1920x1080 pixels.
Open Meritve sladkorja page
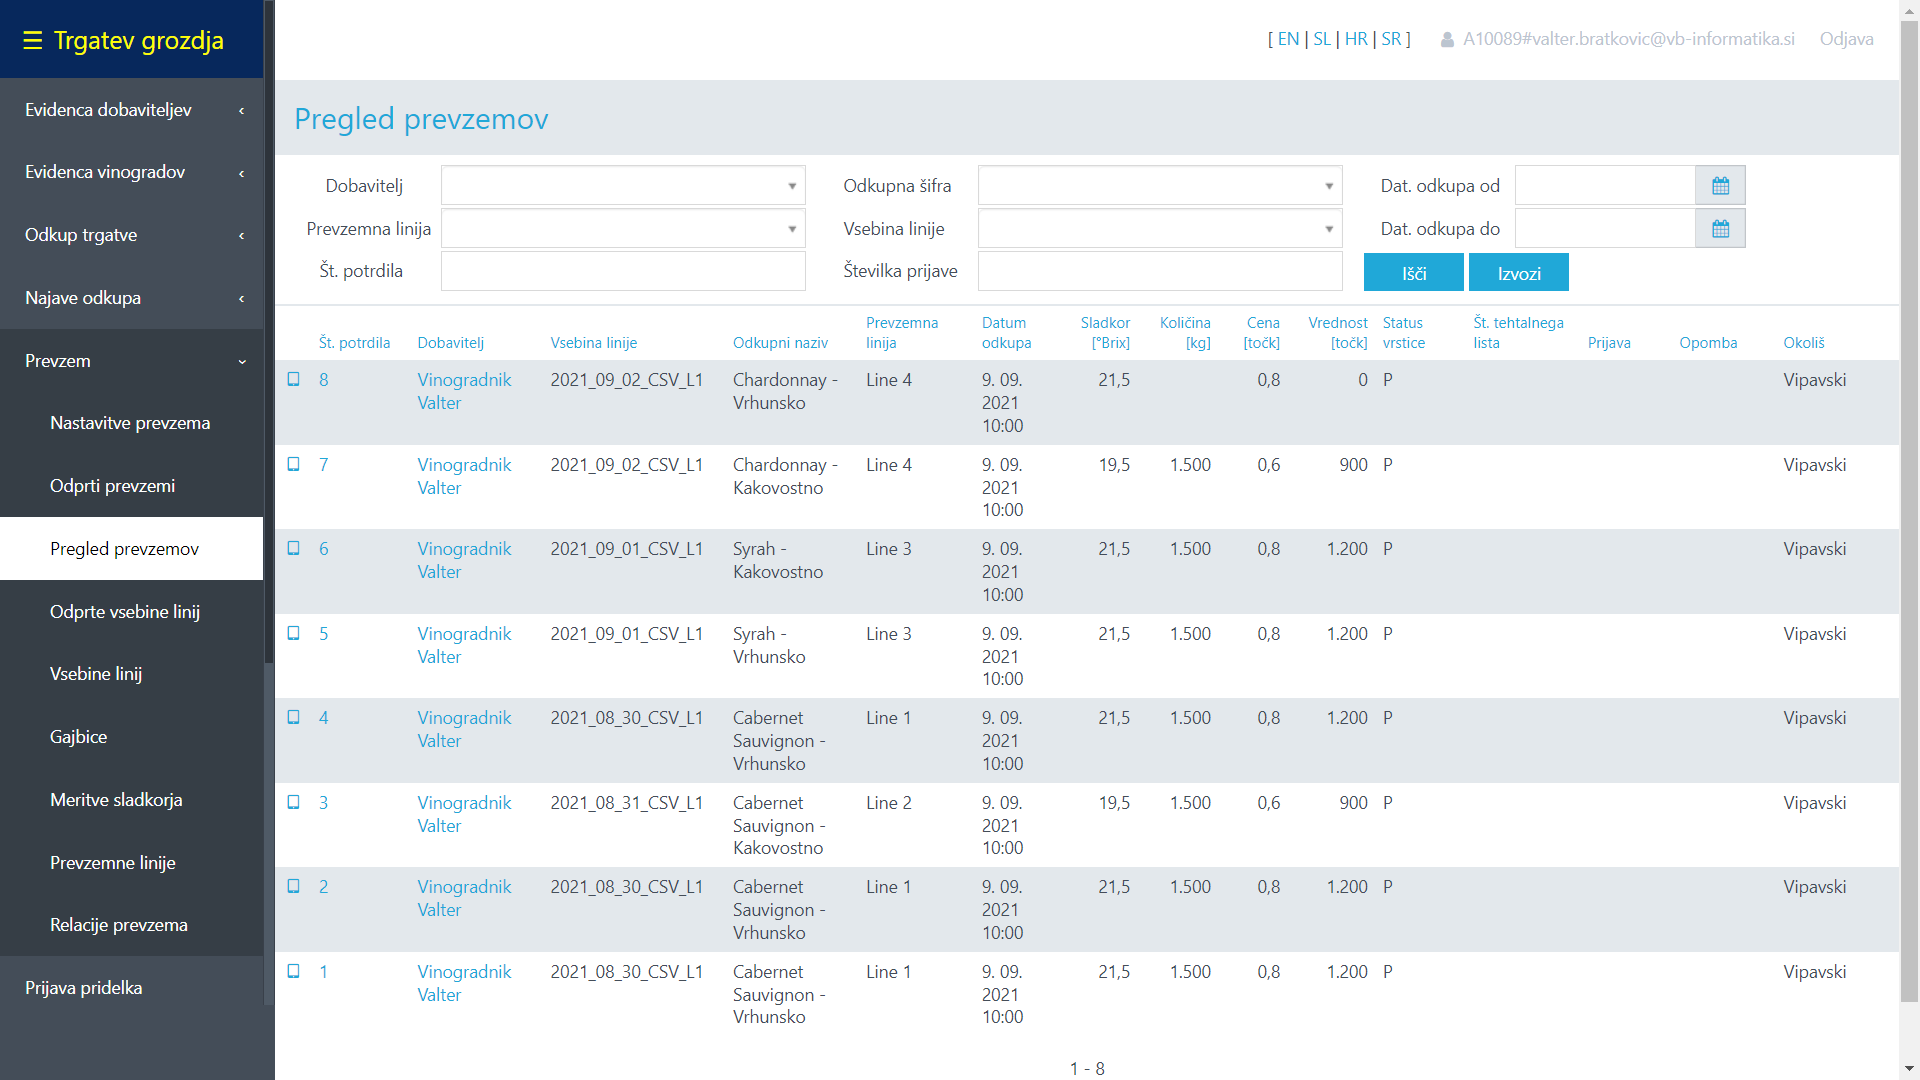(x=132, y=800)
